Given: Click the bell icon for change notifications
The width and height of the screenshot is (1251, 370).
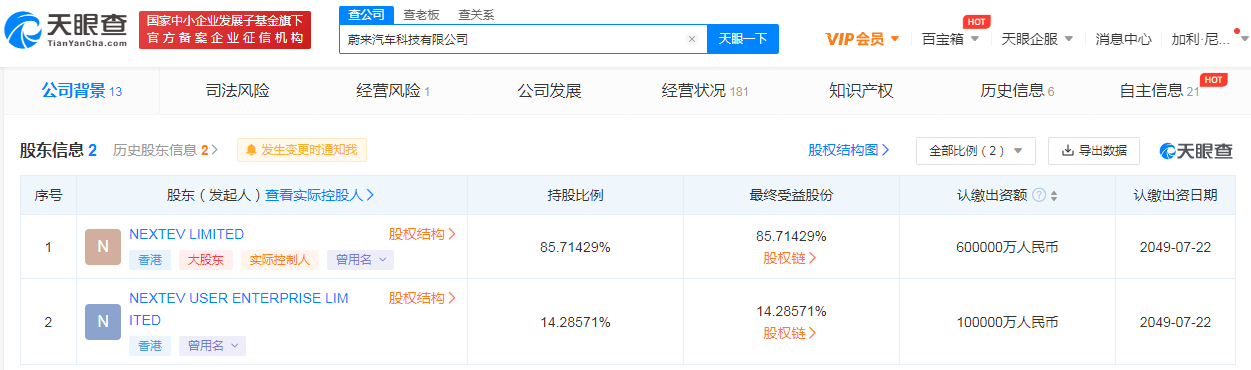Looking at the screenshot, I should pyautogui.click(x=251, y=150).
